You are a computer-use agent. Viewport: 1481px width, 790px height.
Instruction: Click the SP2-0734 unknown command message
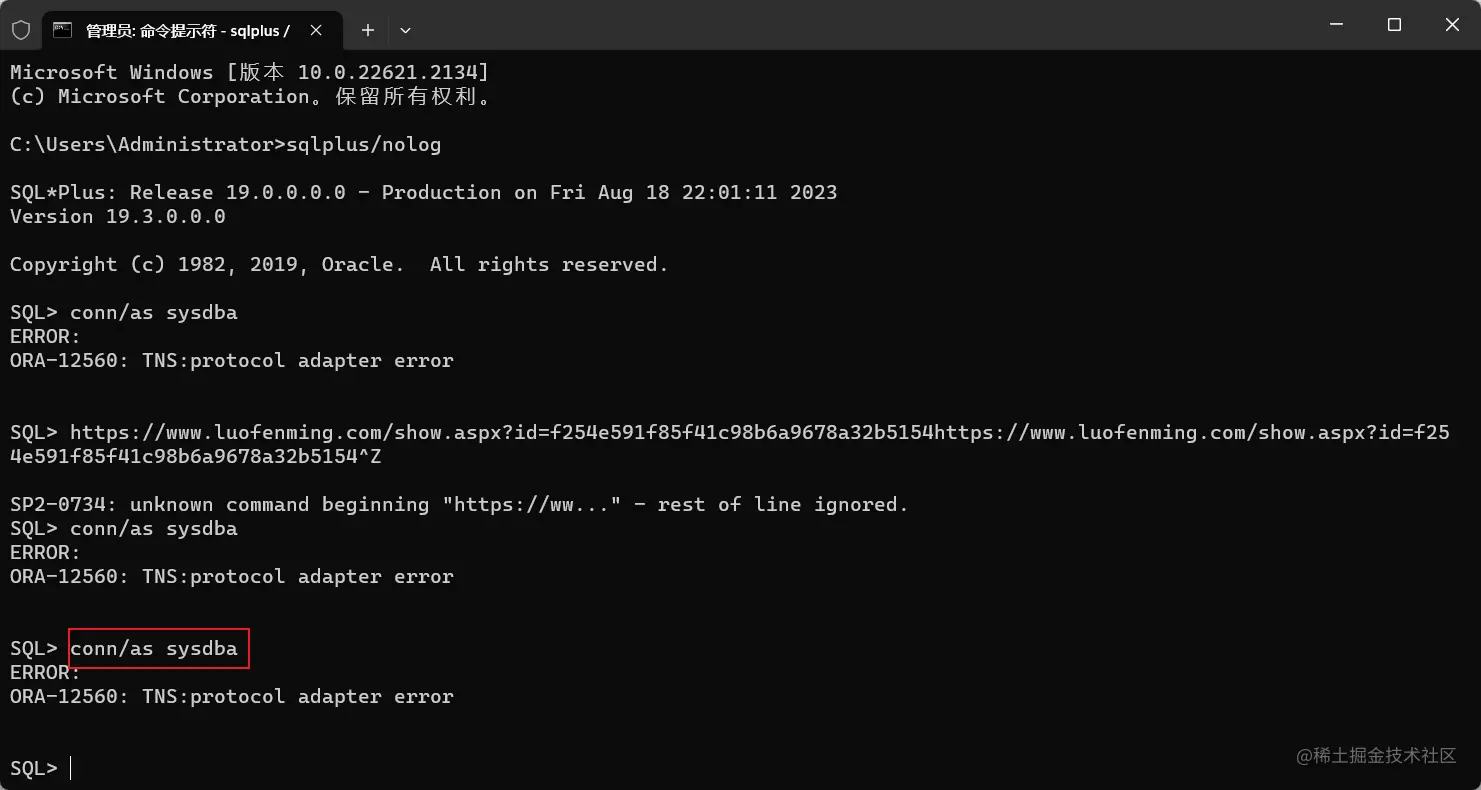click(x=459, y=504)
